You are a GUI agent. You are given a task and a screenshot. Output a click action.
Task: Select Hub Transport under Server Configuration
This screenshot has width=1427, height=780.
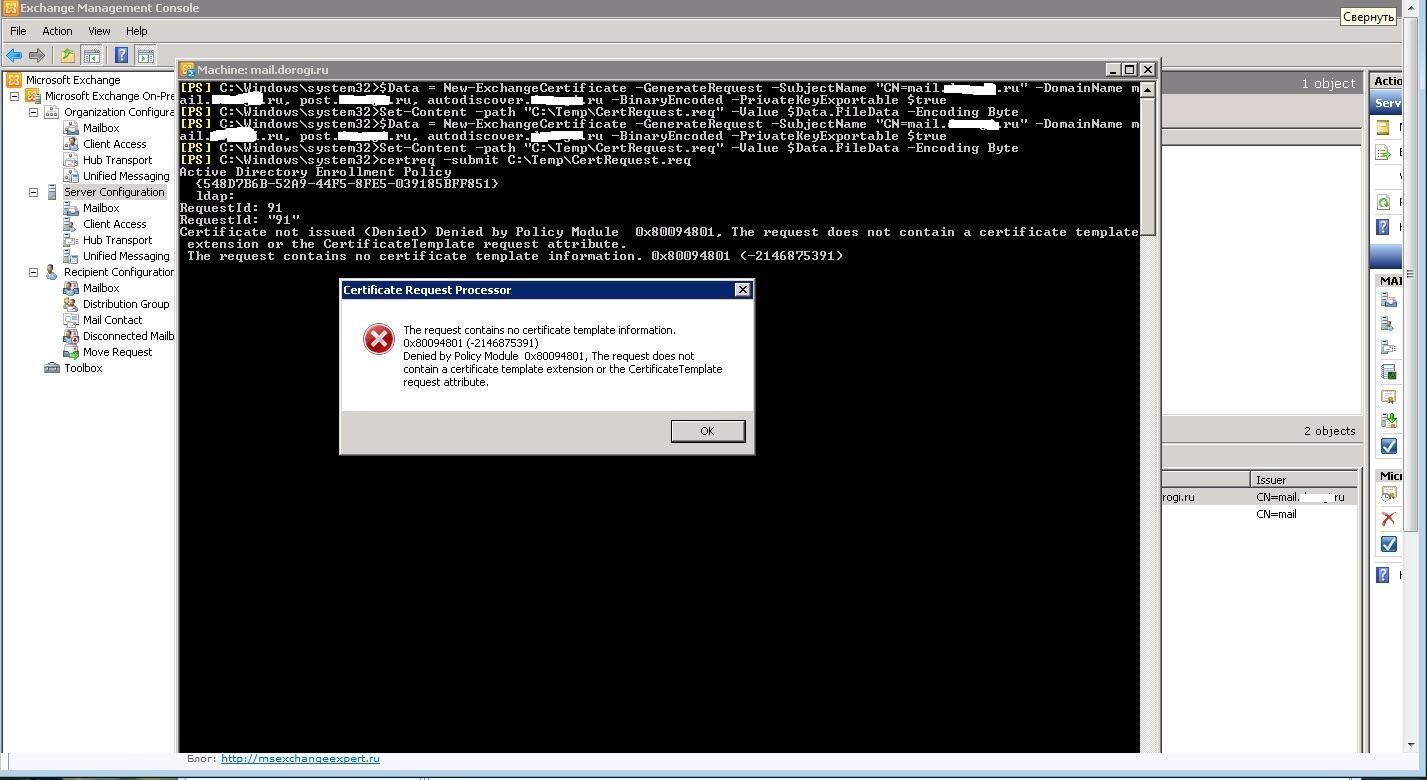118,240
